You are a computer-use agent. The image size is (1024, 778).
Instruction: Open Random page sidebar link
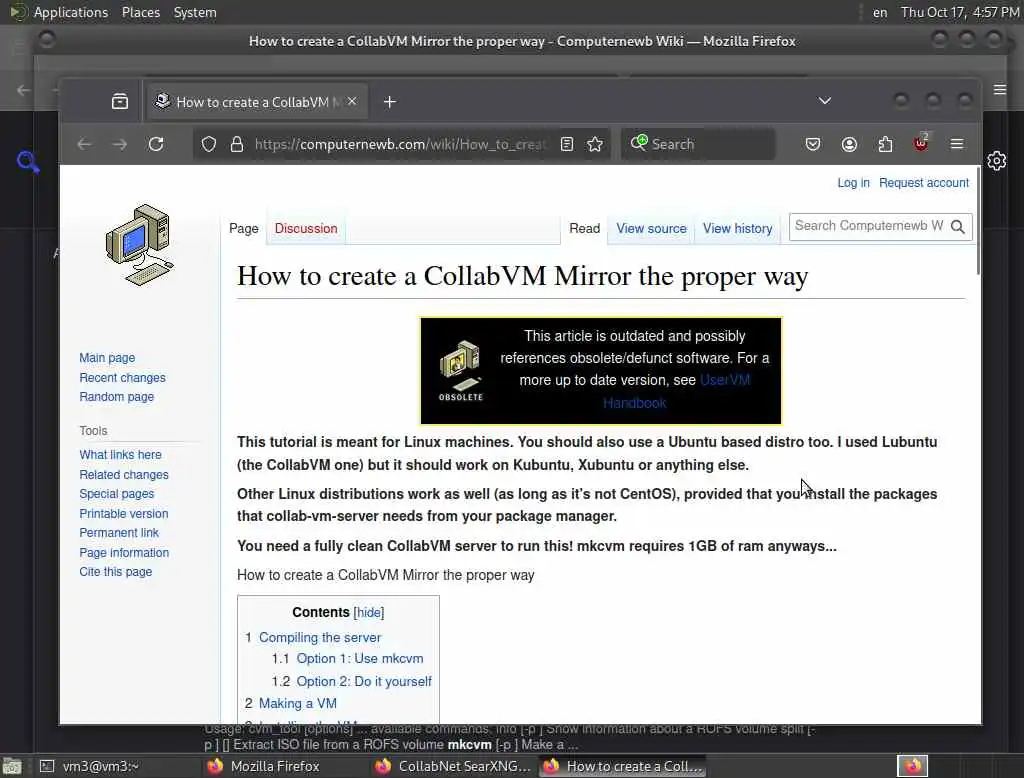(x=116, y=397)
